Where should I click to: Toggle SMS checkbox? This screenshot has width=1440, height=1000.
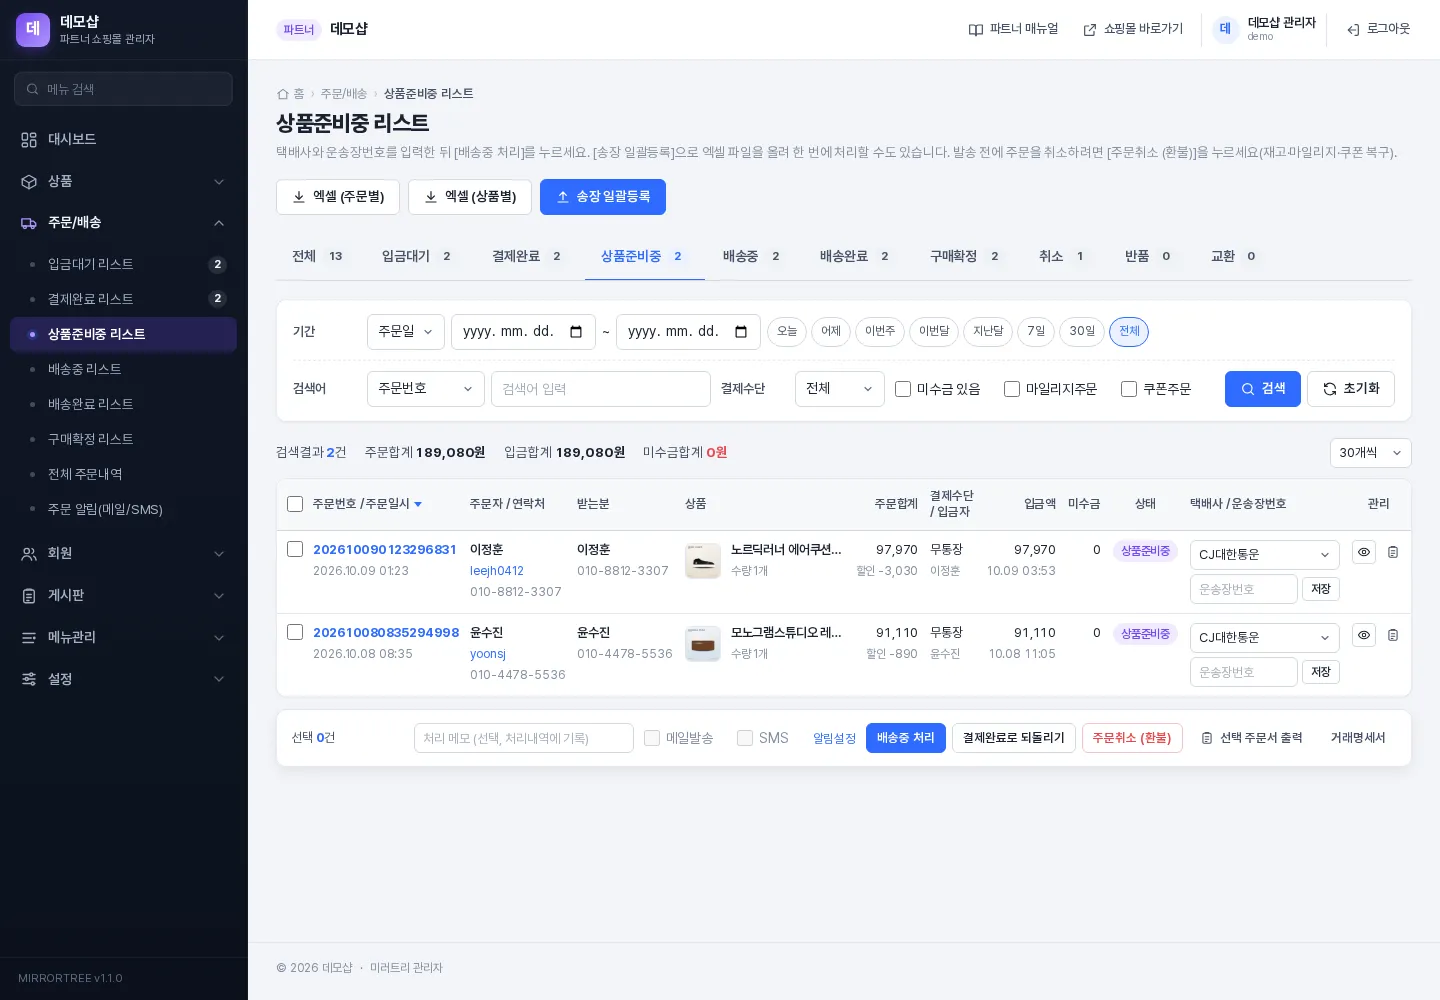745,738
